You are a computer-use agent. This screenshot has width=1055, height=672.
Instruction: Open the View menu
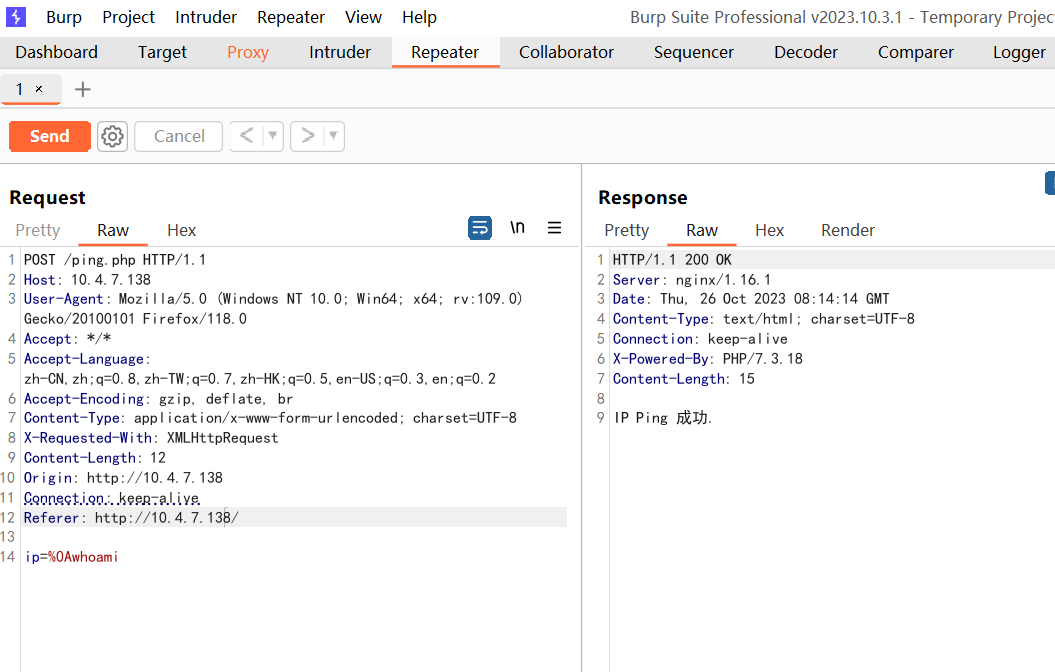coord(363,17)
